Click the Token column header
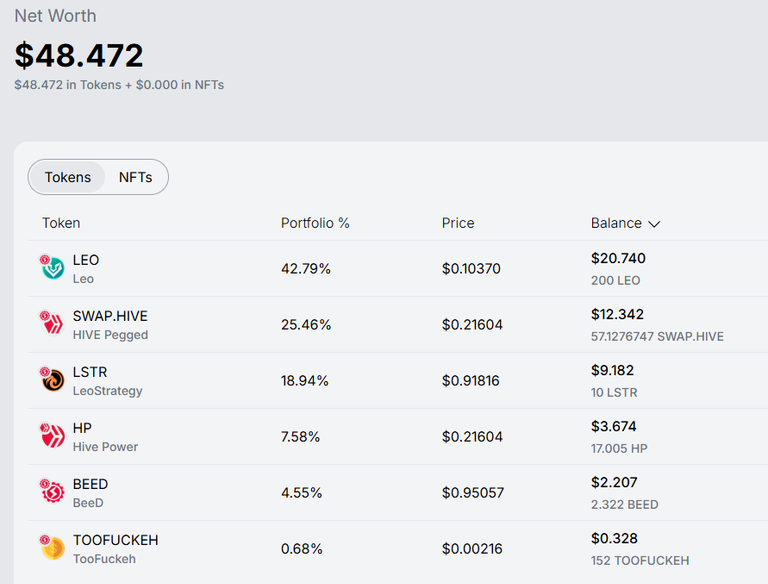The image size is (768, 584). pos(61,223)
